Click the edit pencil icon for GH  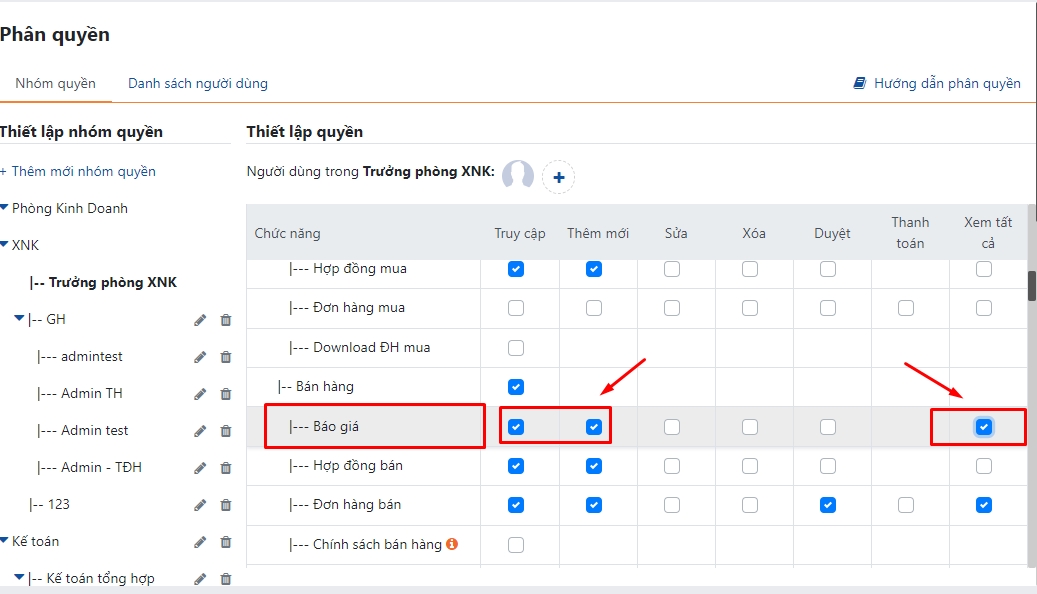200,320
